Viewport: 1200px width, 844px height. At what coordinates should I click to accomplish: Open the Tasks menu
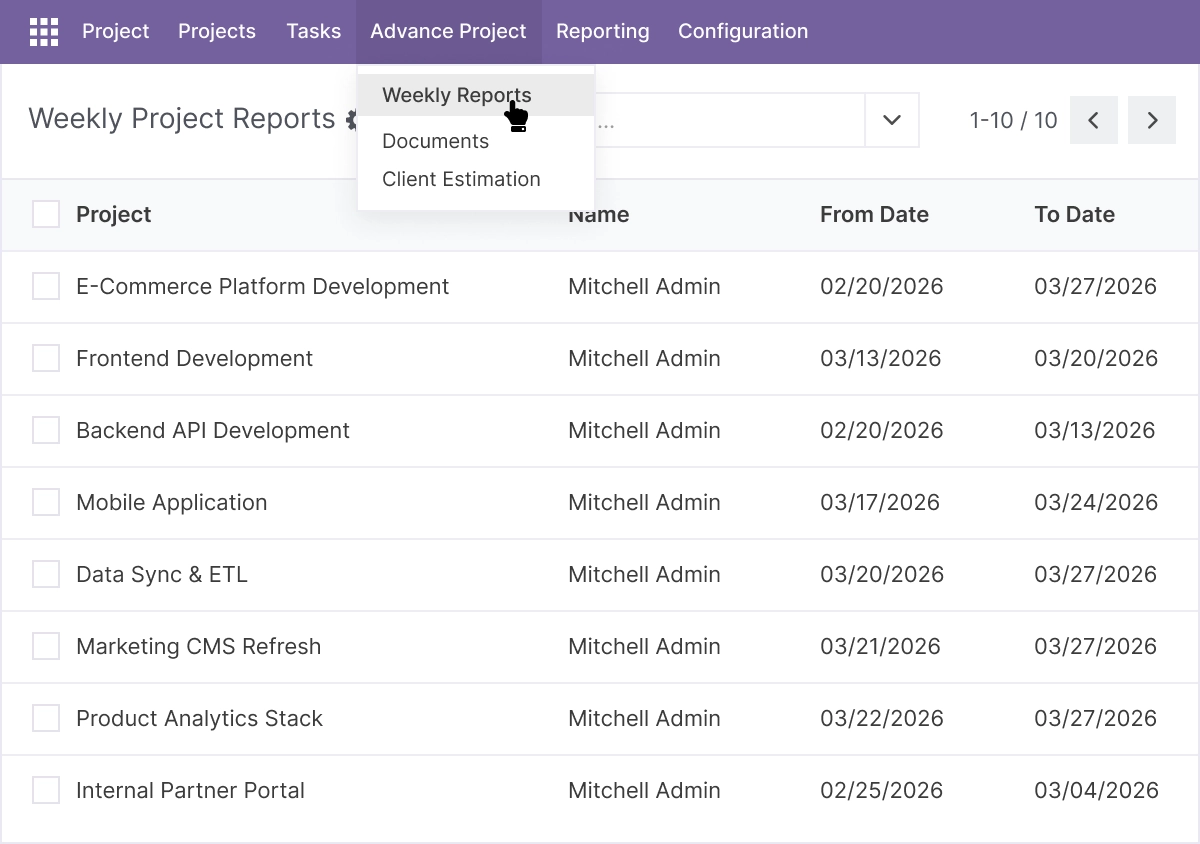[x=314, y=32]
